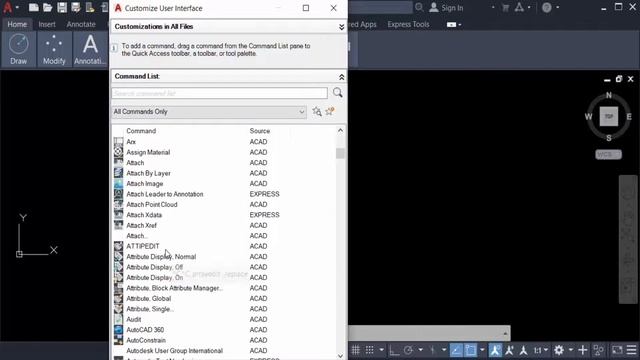Click the Assign Material command icon
The image size is (640, 360).
click(118, 152)
